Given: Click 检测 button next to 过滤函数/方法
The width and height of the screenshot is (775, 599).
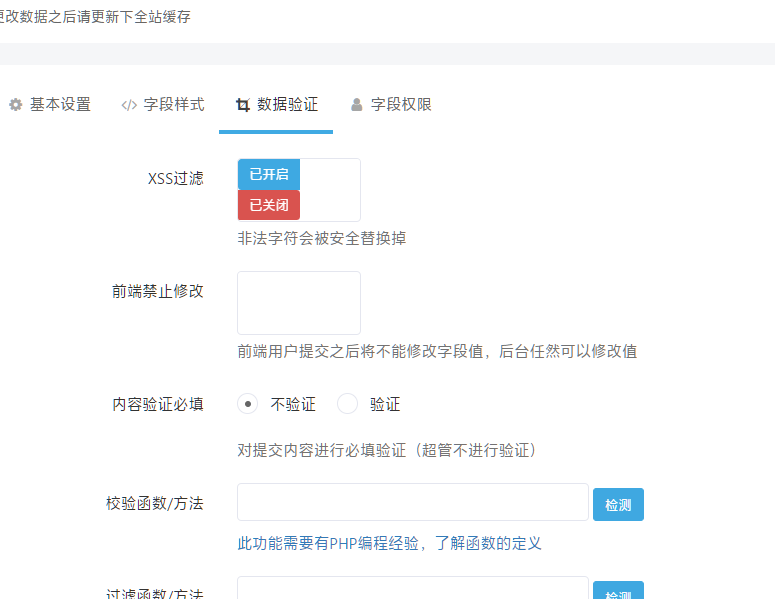Looking at the screenshot, I should [x=618, y=590].
